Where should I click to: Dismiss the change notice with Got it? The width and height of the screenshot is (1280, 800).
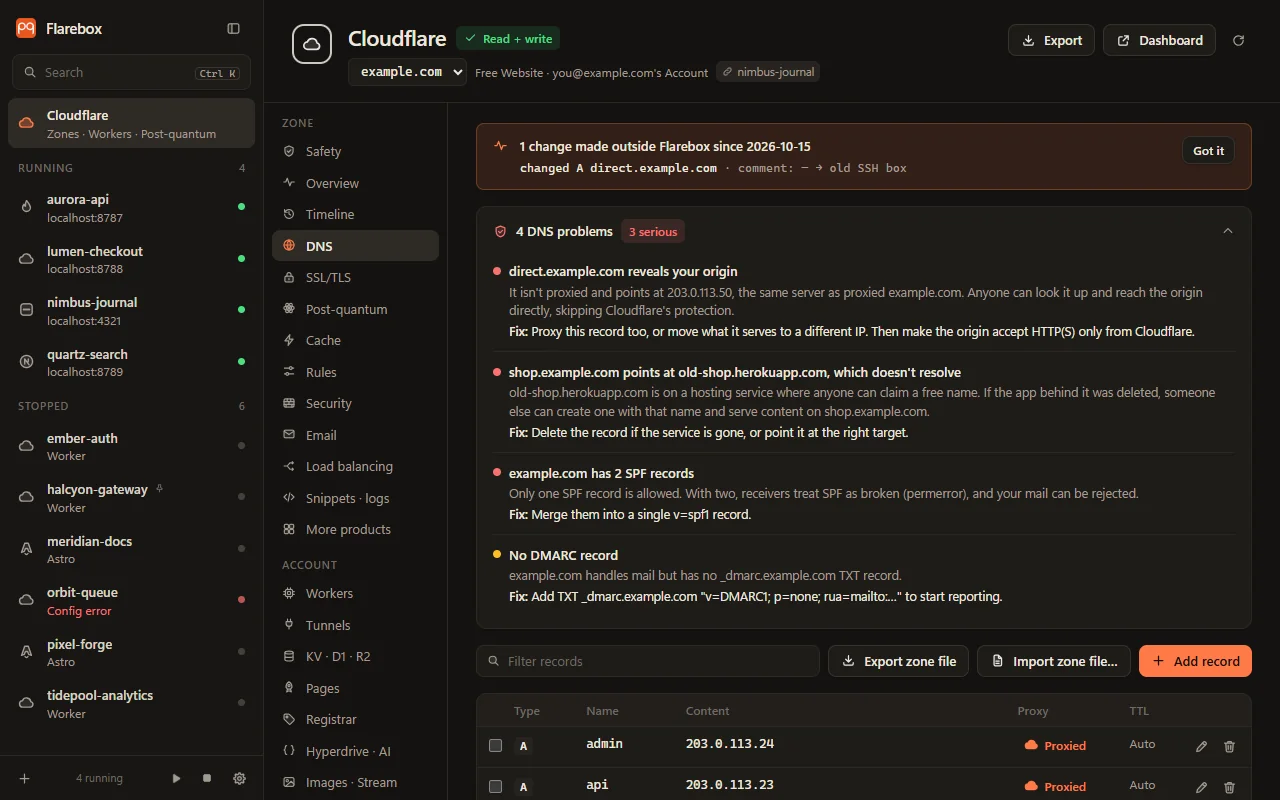(1208, 151)
